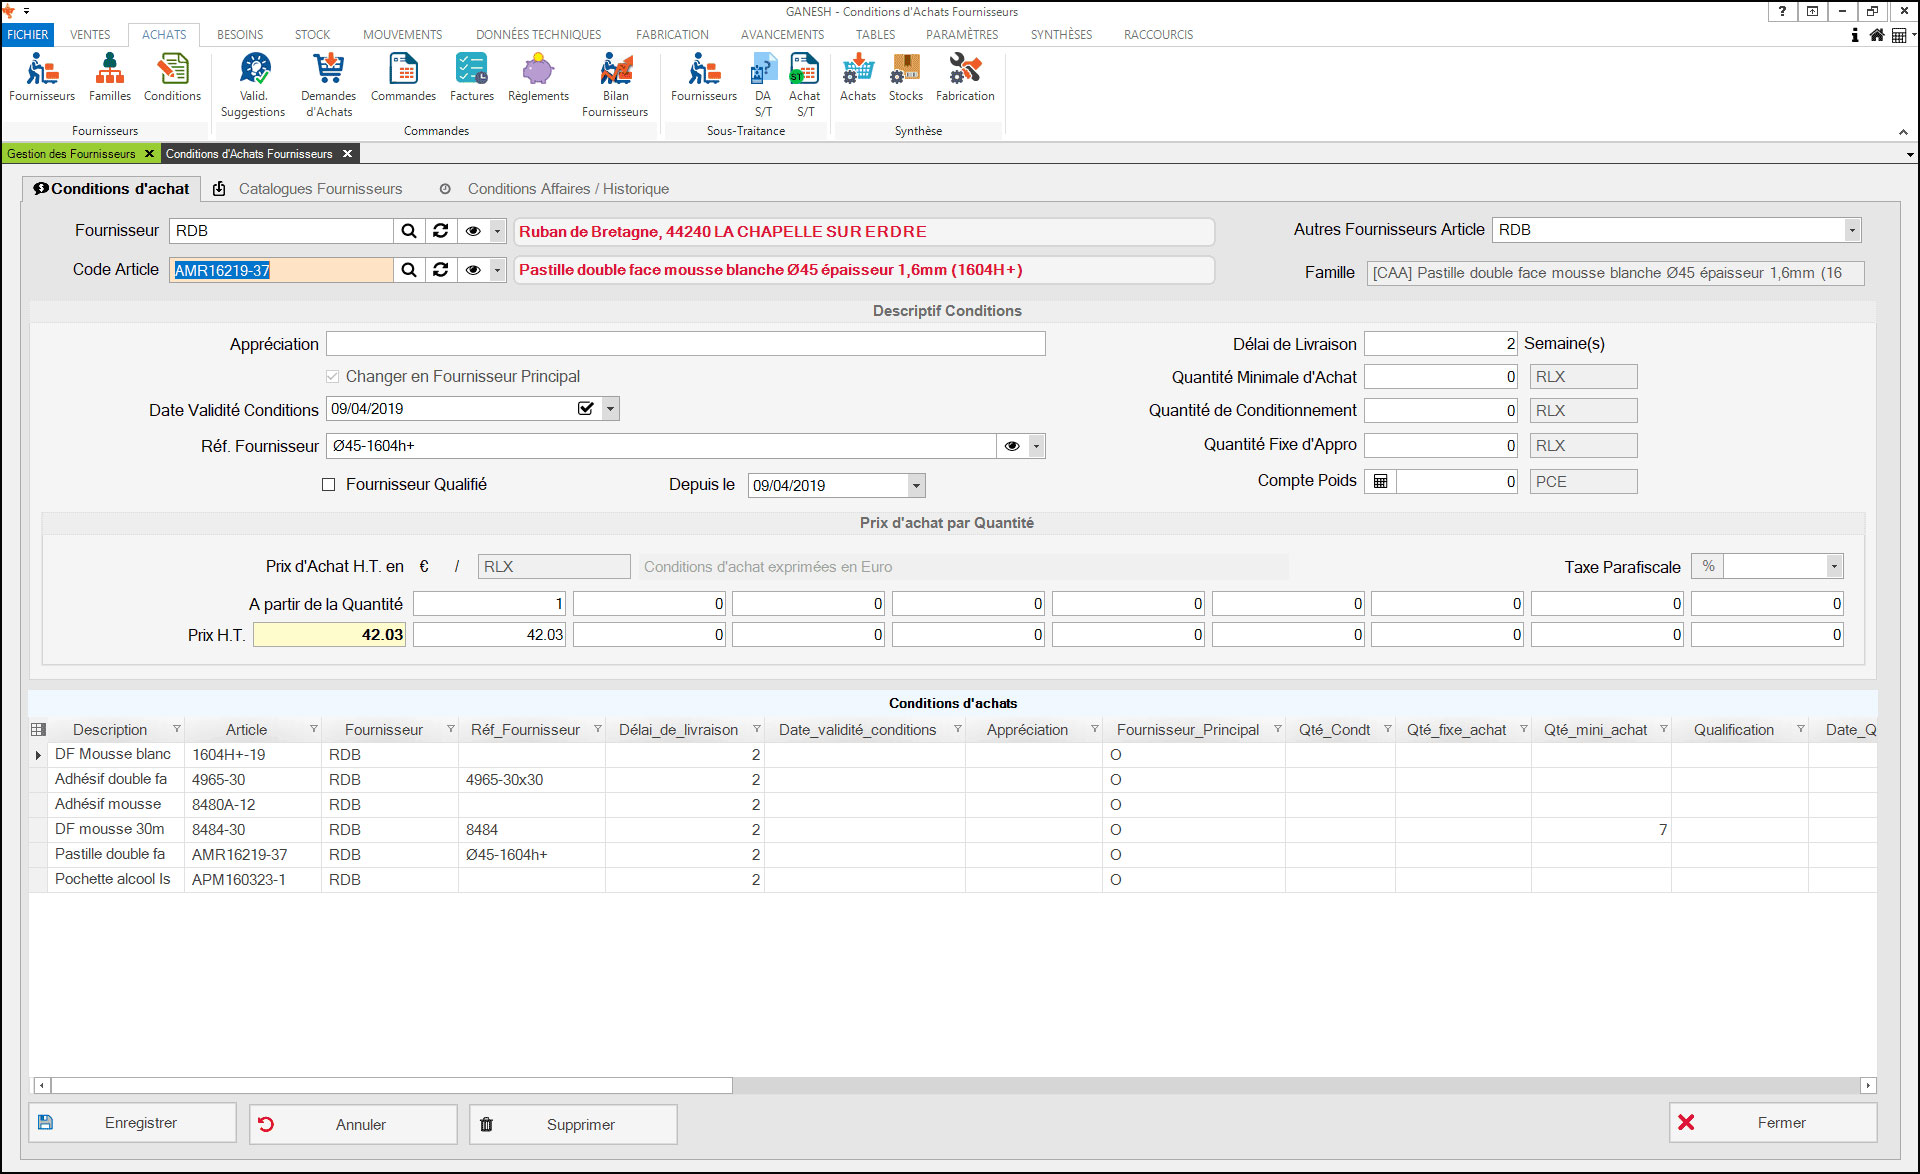Open the STOCK ribbon tab
This screenshot has height=1174, width=1920.
pyautogui.click(x=312, y=34)
